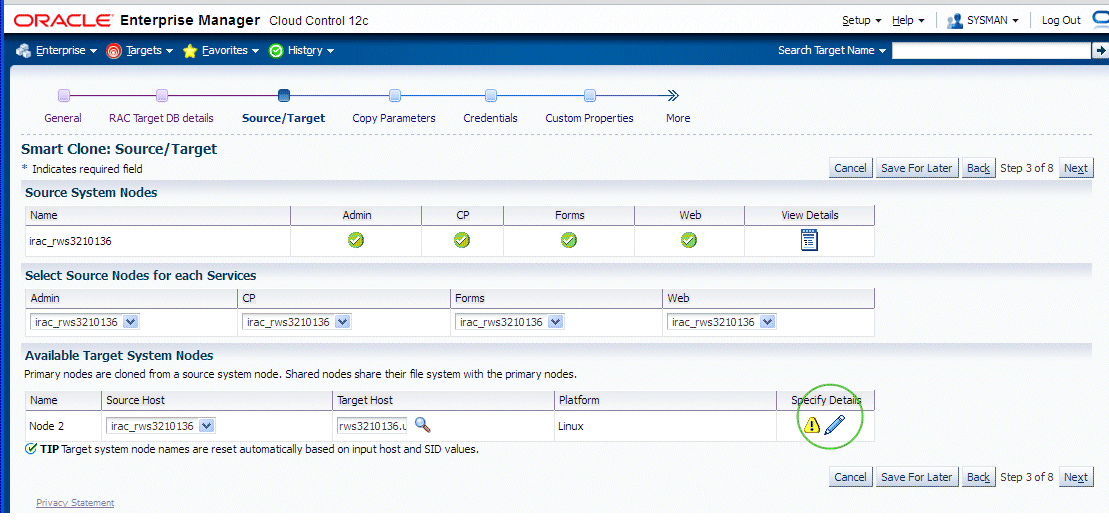Image resolution: width=1109 pixels, height=525 pixels.
Task: Click the top Save For Later button
Action: (917, 168)
